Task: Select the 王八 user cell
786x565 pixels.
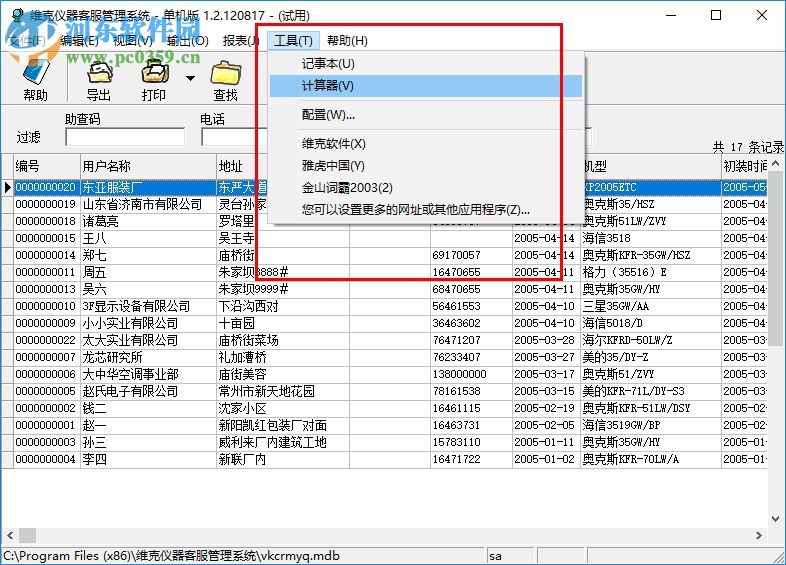Action: (148, 239)
